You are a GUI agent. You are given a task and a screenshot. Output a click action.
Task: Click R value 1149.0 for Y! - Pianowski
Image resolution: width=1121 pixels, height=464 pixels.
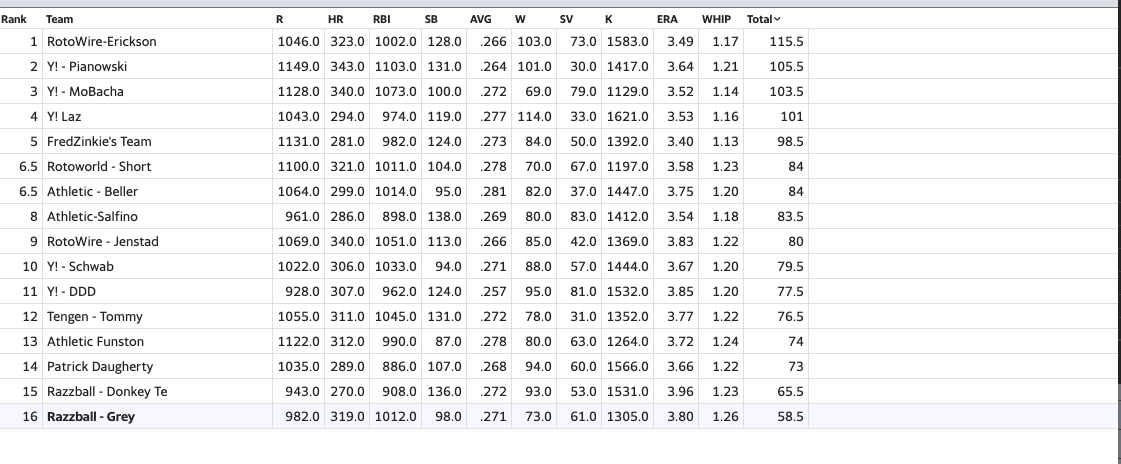pyautogui.click(x=298, y=66)
